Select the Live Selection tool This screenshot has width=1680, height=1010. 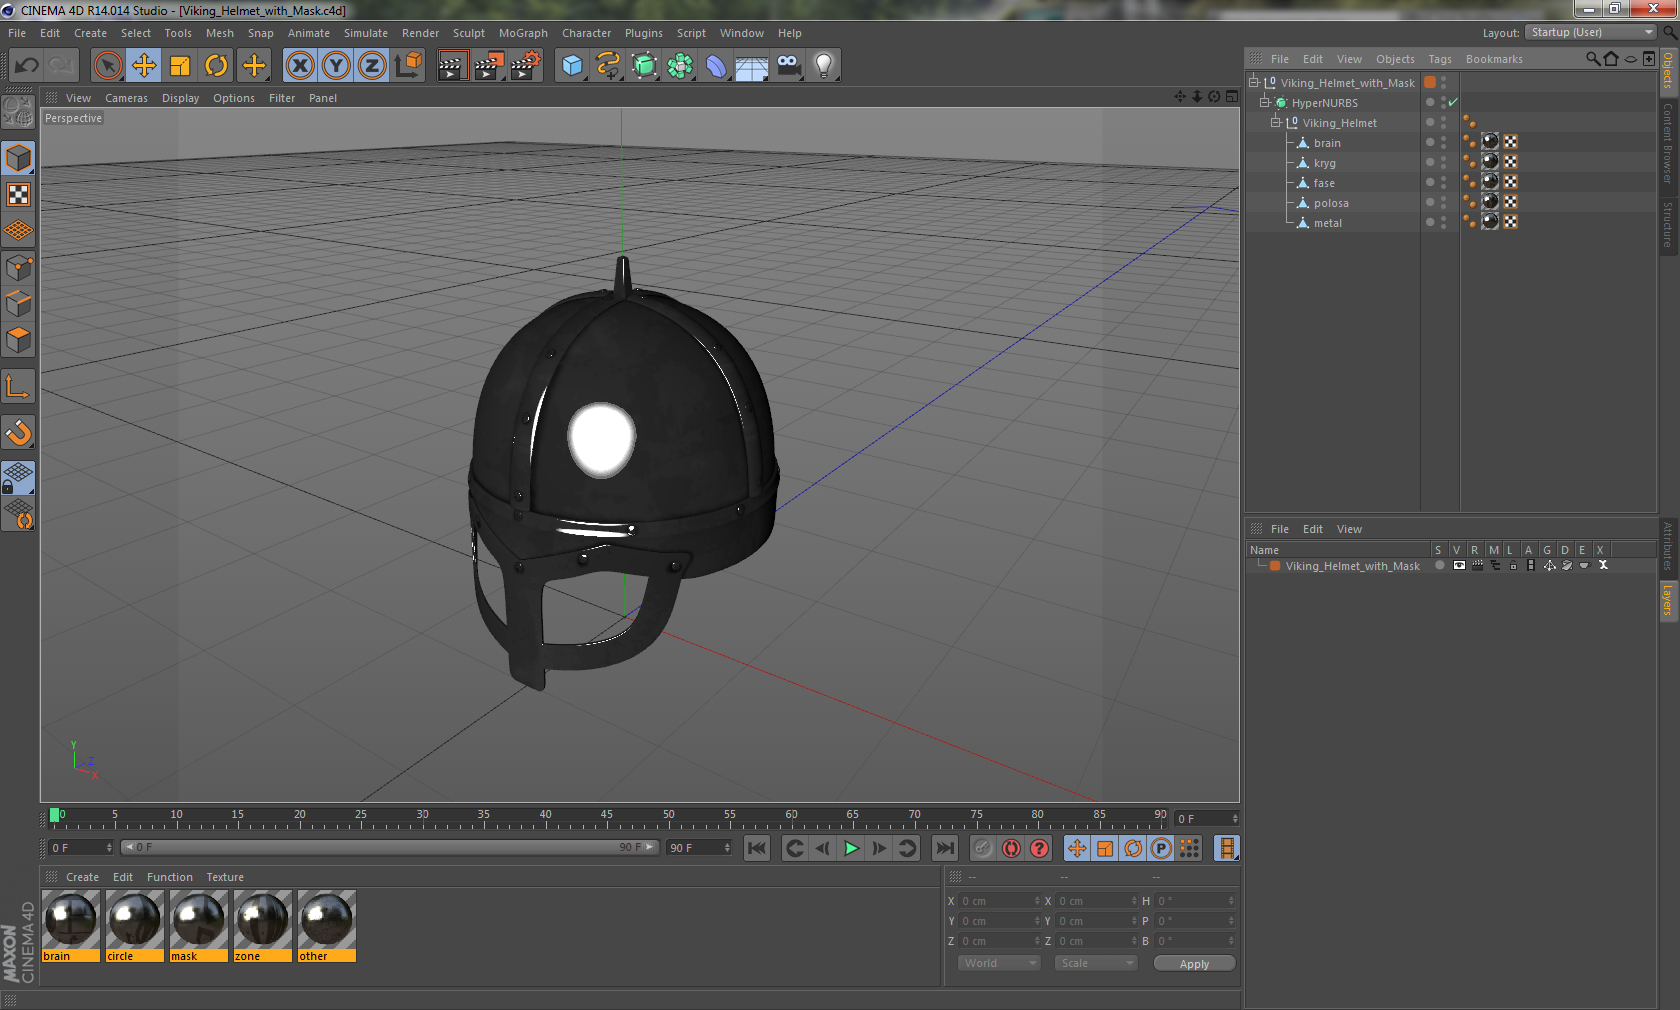107,66
